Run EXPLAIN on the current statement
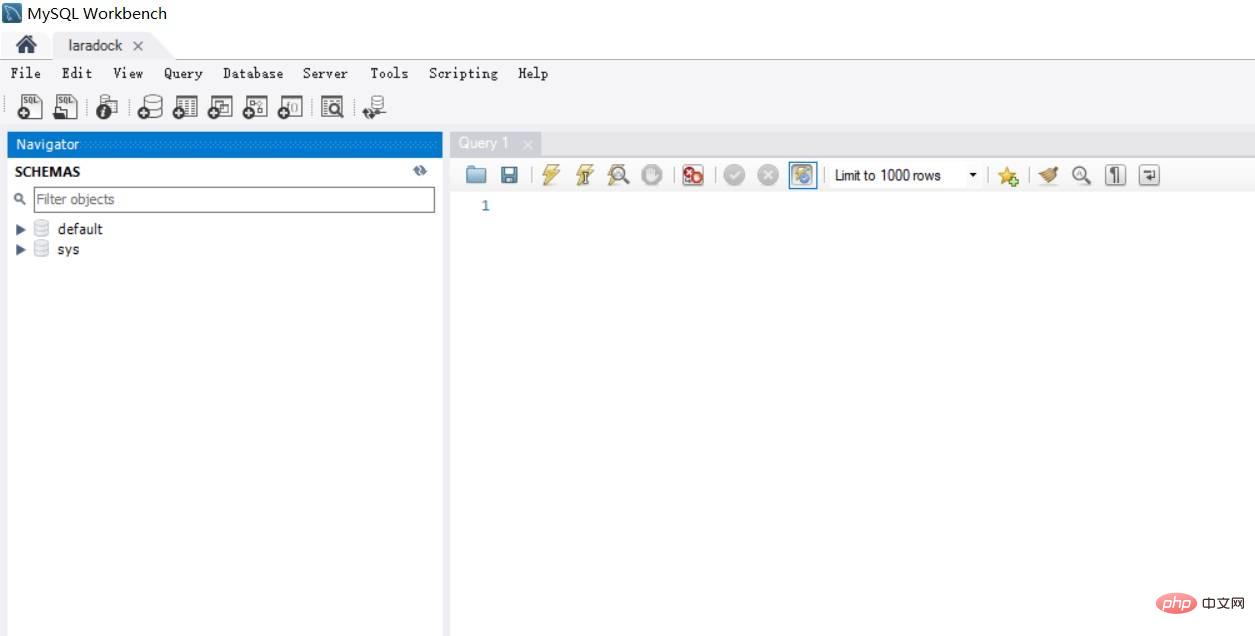The image size is (1255, 636). pos(618,175)
